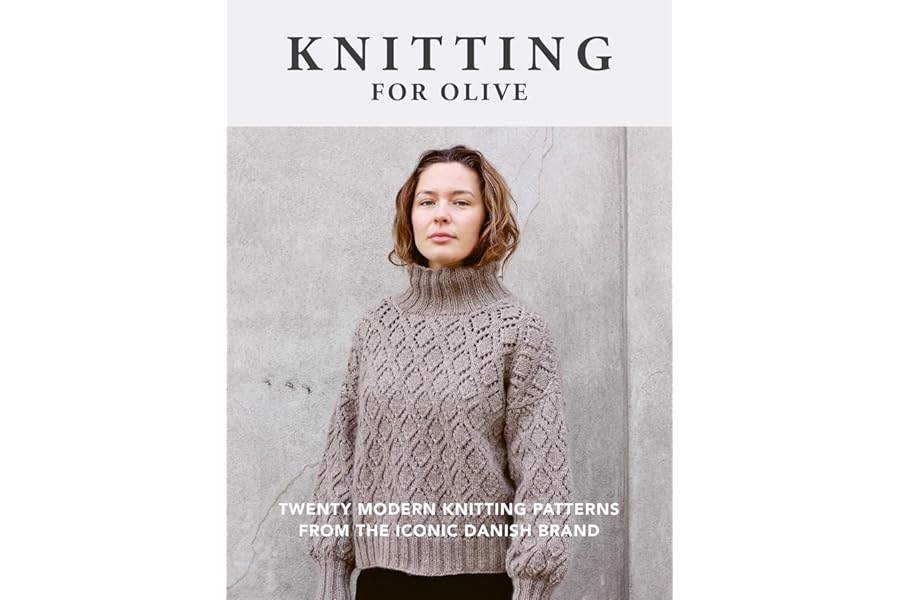The image size is (900, 600).
Task: Click the blank white area right of cover
Action: pyautogui.click(x=786, y=300)
